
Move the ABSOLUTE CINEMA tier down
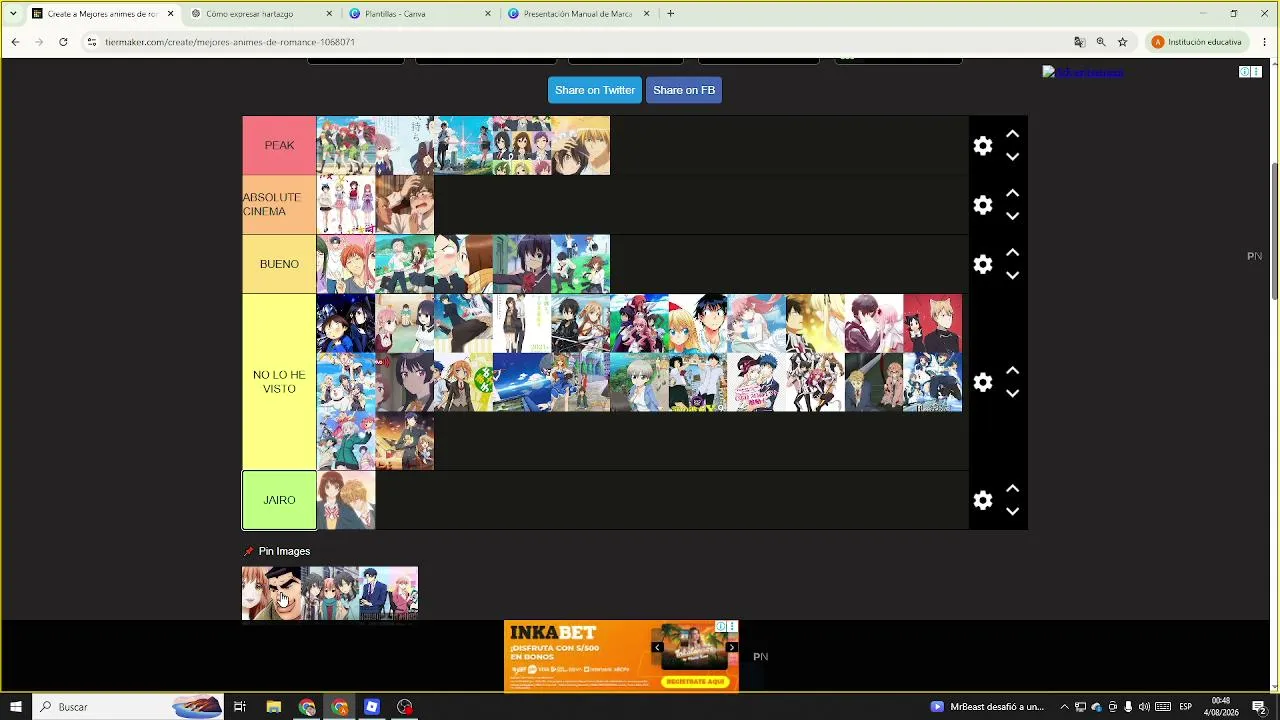[x=1012, y=216]
